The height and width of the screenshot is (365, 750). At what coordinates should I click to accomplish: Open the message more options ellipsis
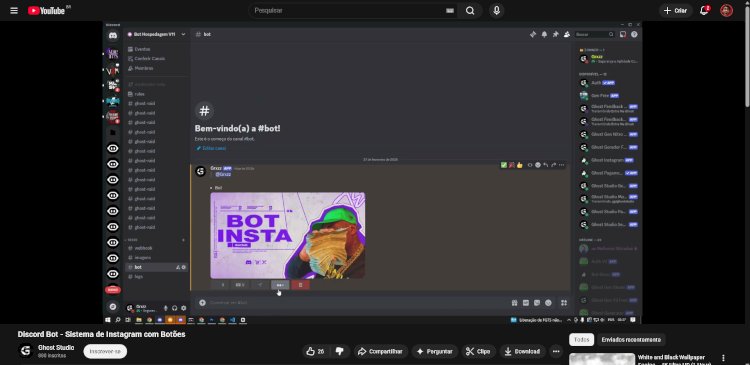pyautogui.click(x=562, y=165)
